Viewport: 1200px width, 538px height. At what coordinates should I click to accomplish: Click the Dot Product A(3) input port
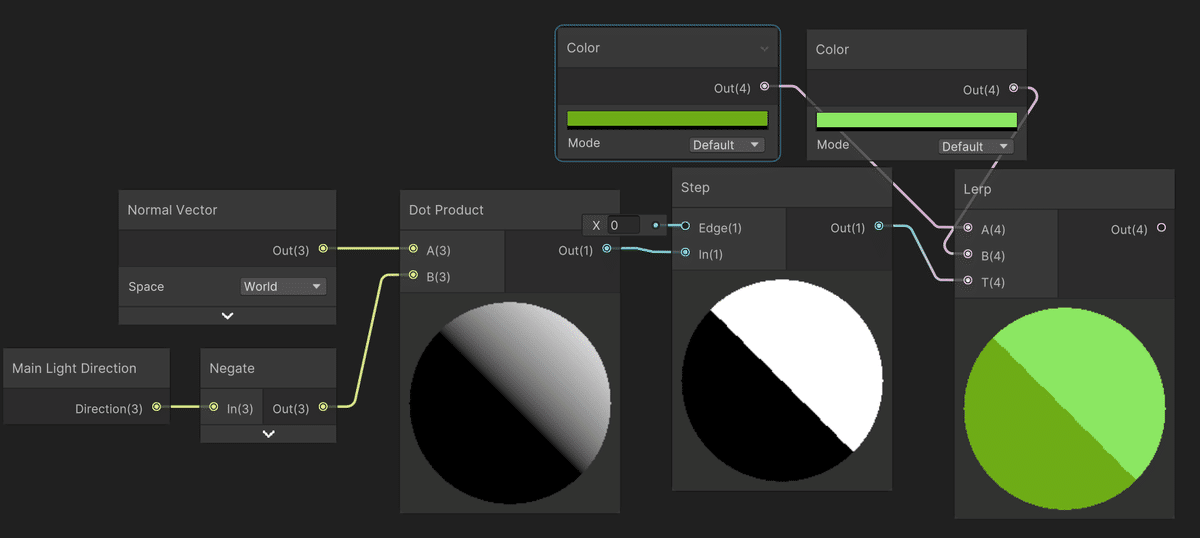point(413,249)
